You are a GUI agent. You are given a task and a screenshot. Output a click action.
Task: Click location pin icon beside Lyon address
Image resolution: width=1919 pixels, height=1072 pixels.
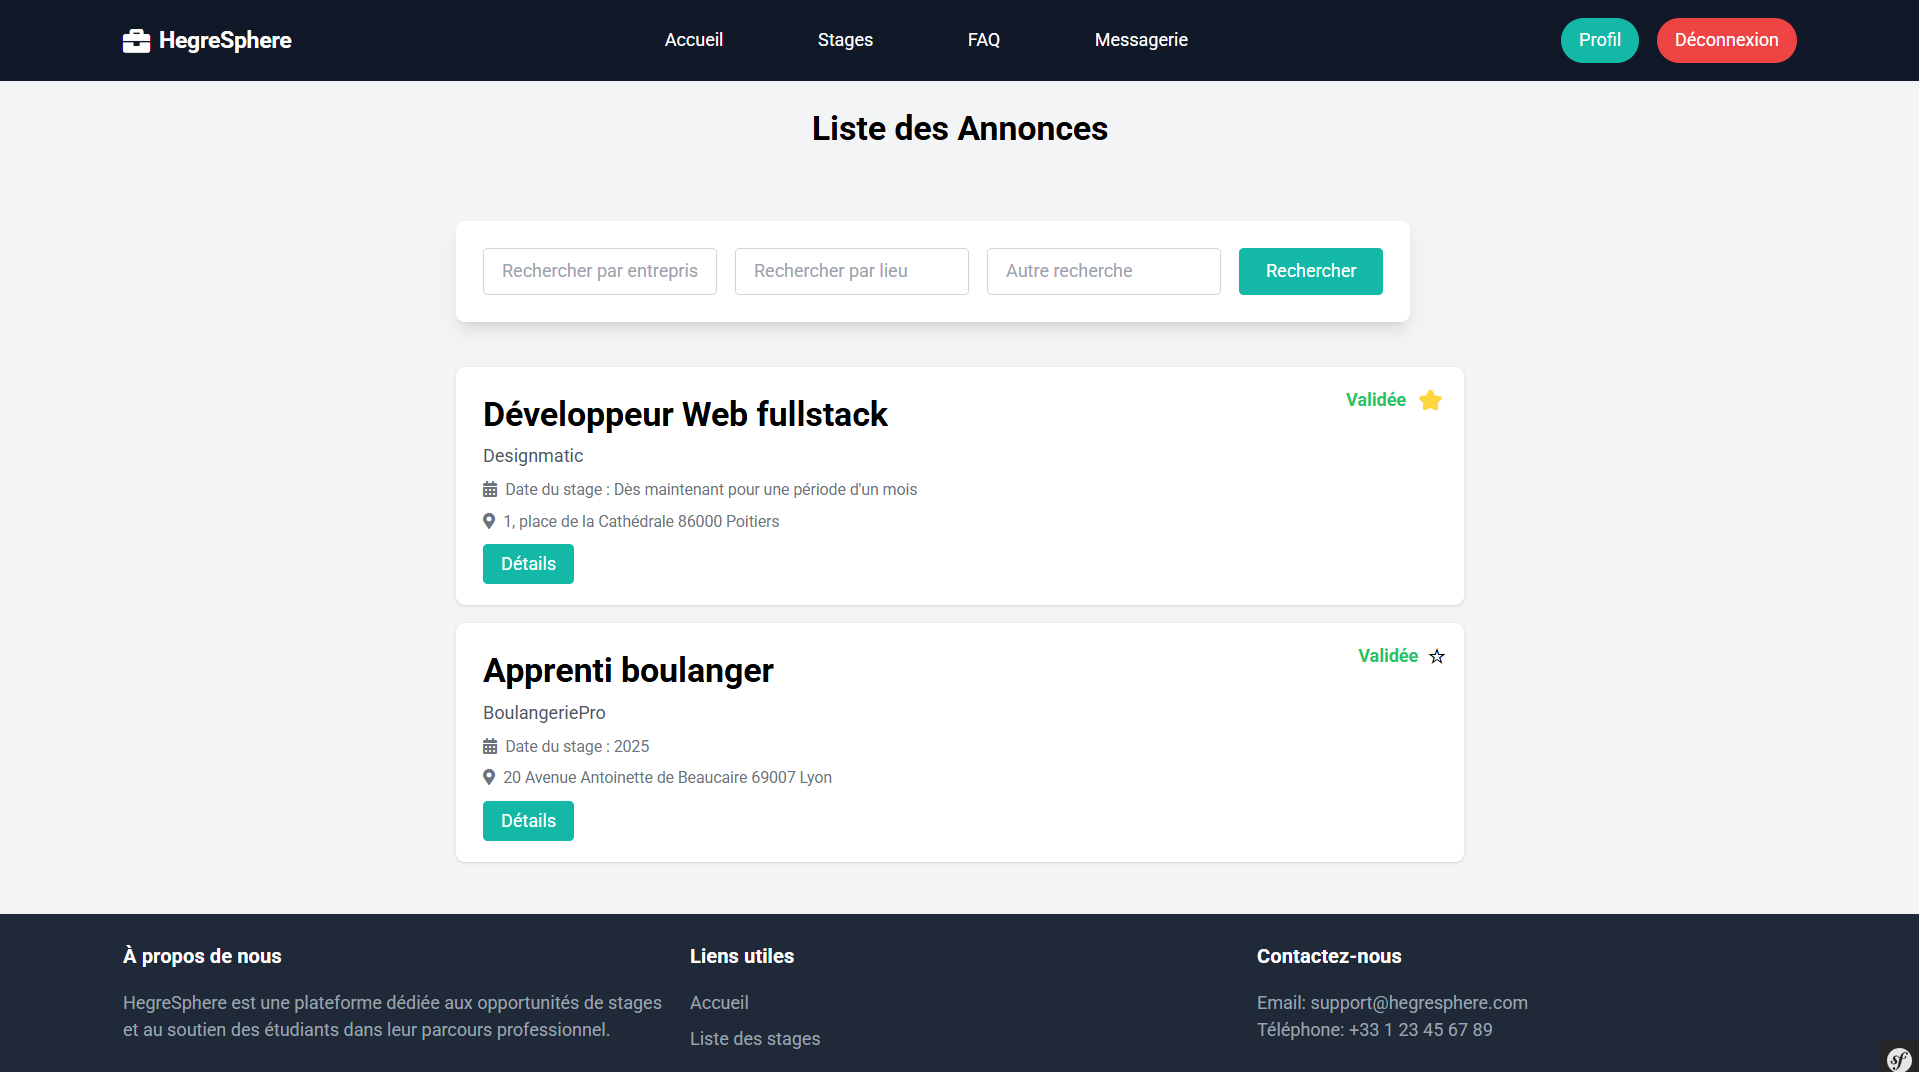(489, 777)
